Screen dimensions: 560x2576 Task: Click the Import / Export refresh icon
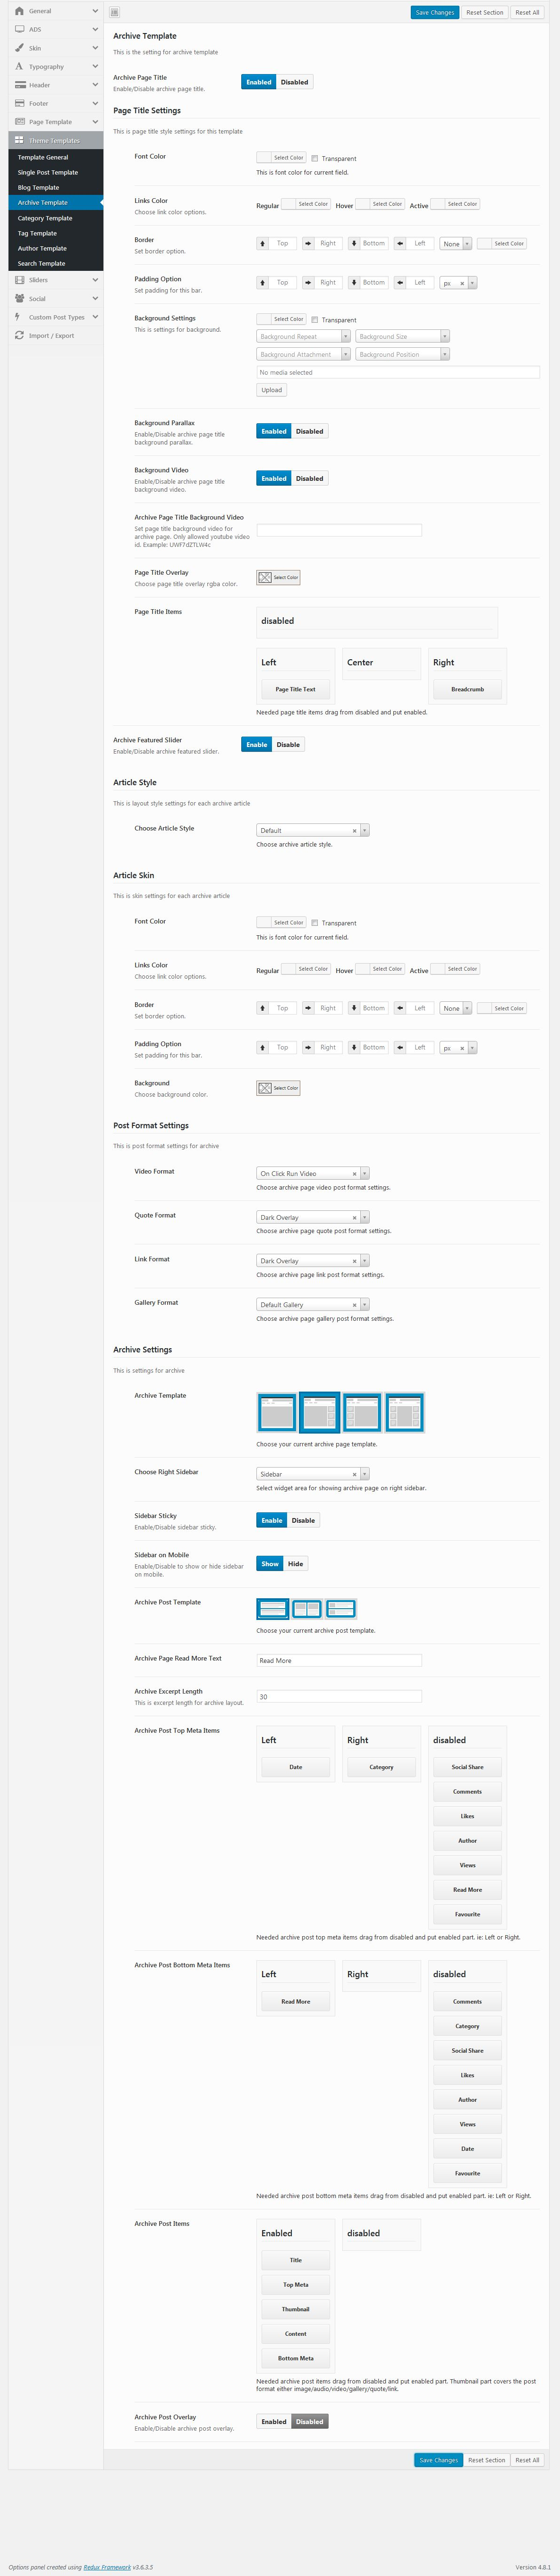(19, 336)
